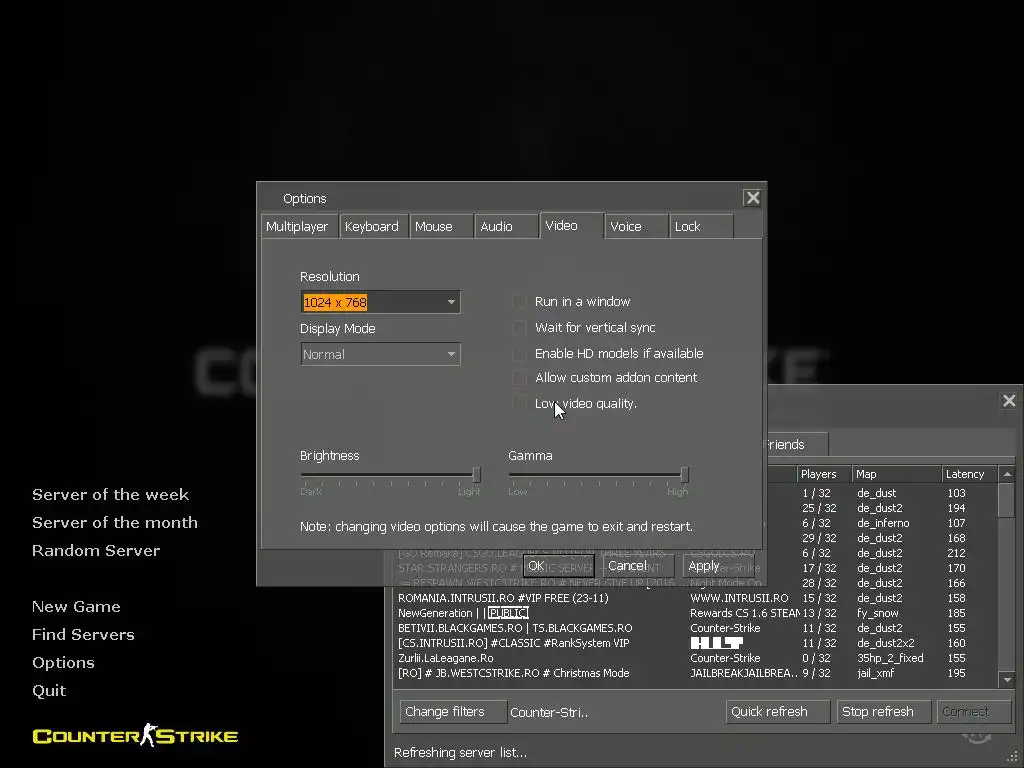1024x768 pixels.
Task: Open Server of the month
Action: coord(115,523)
